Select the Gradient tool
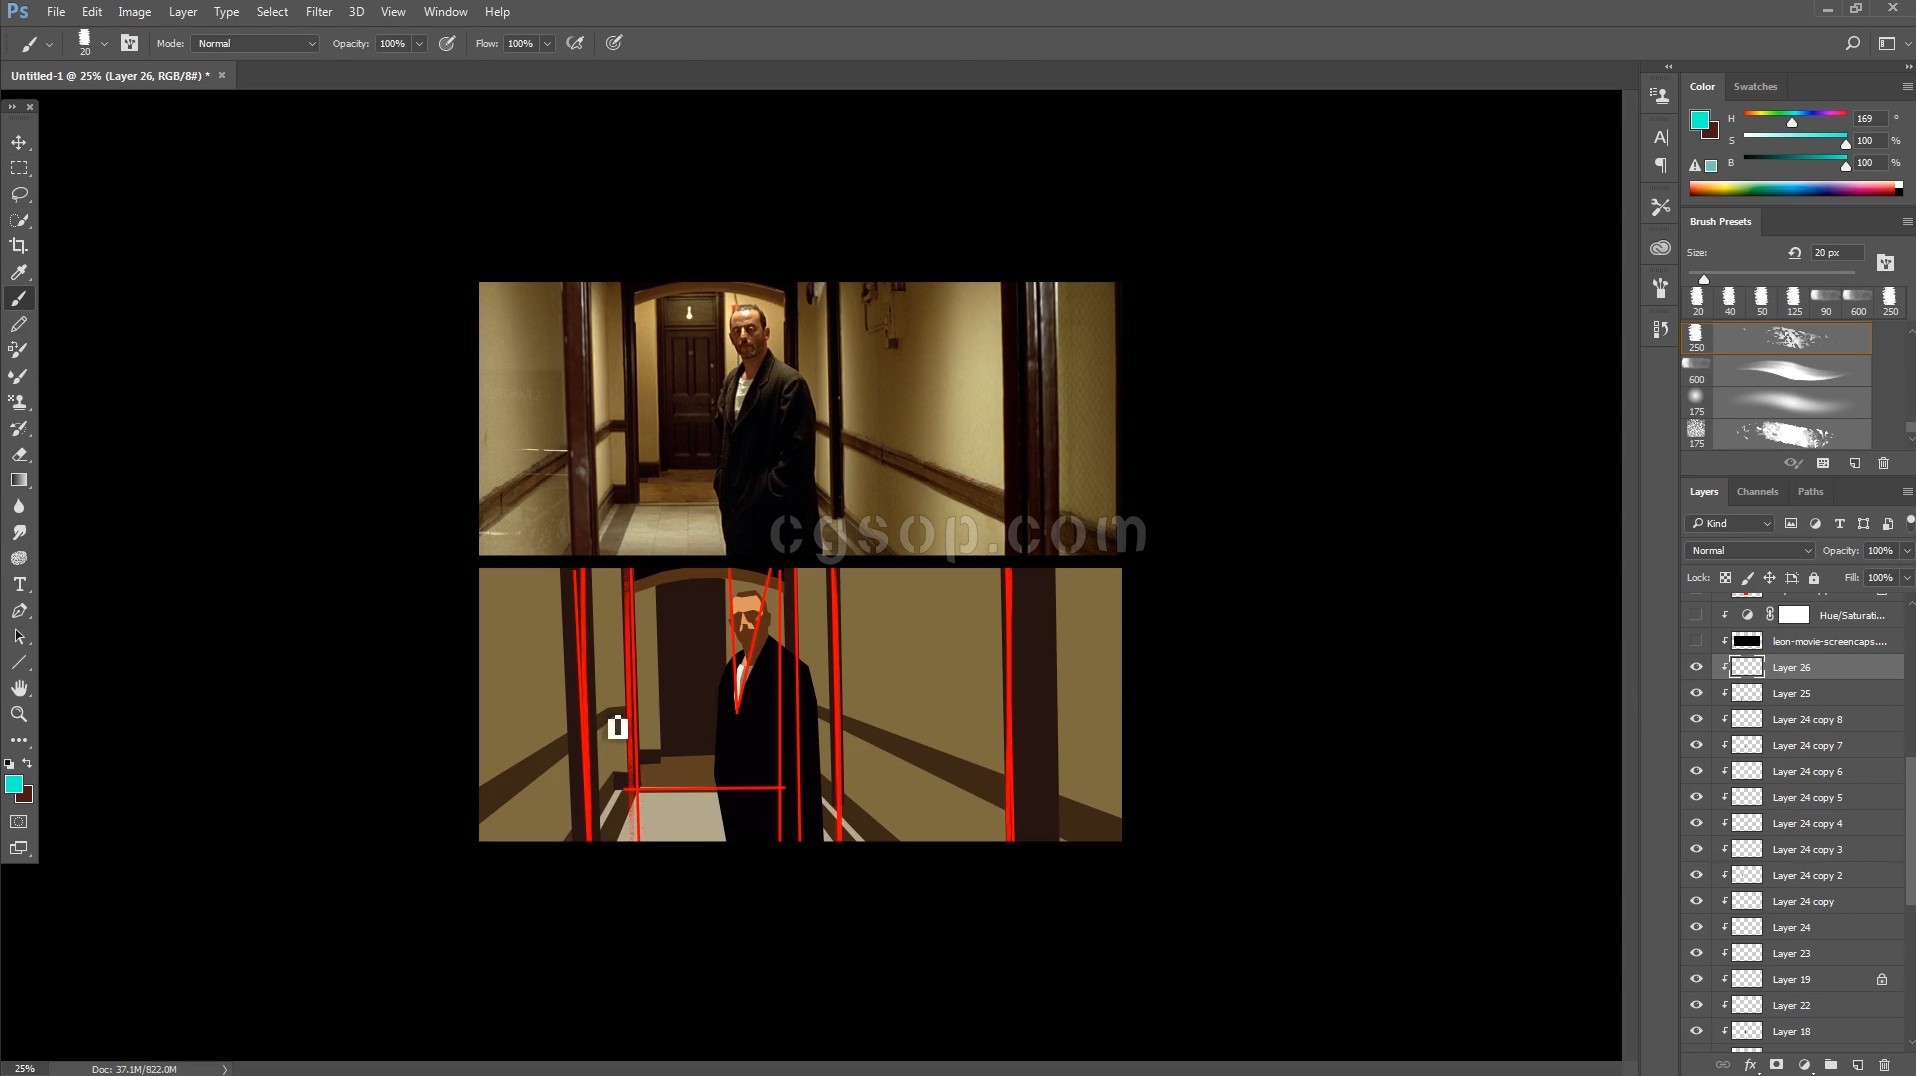 pyautogui.click(x=19, y=480)
